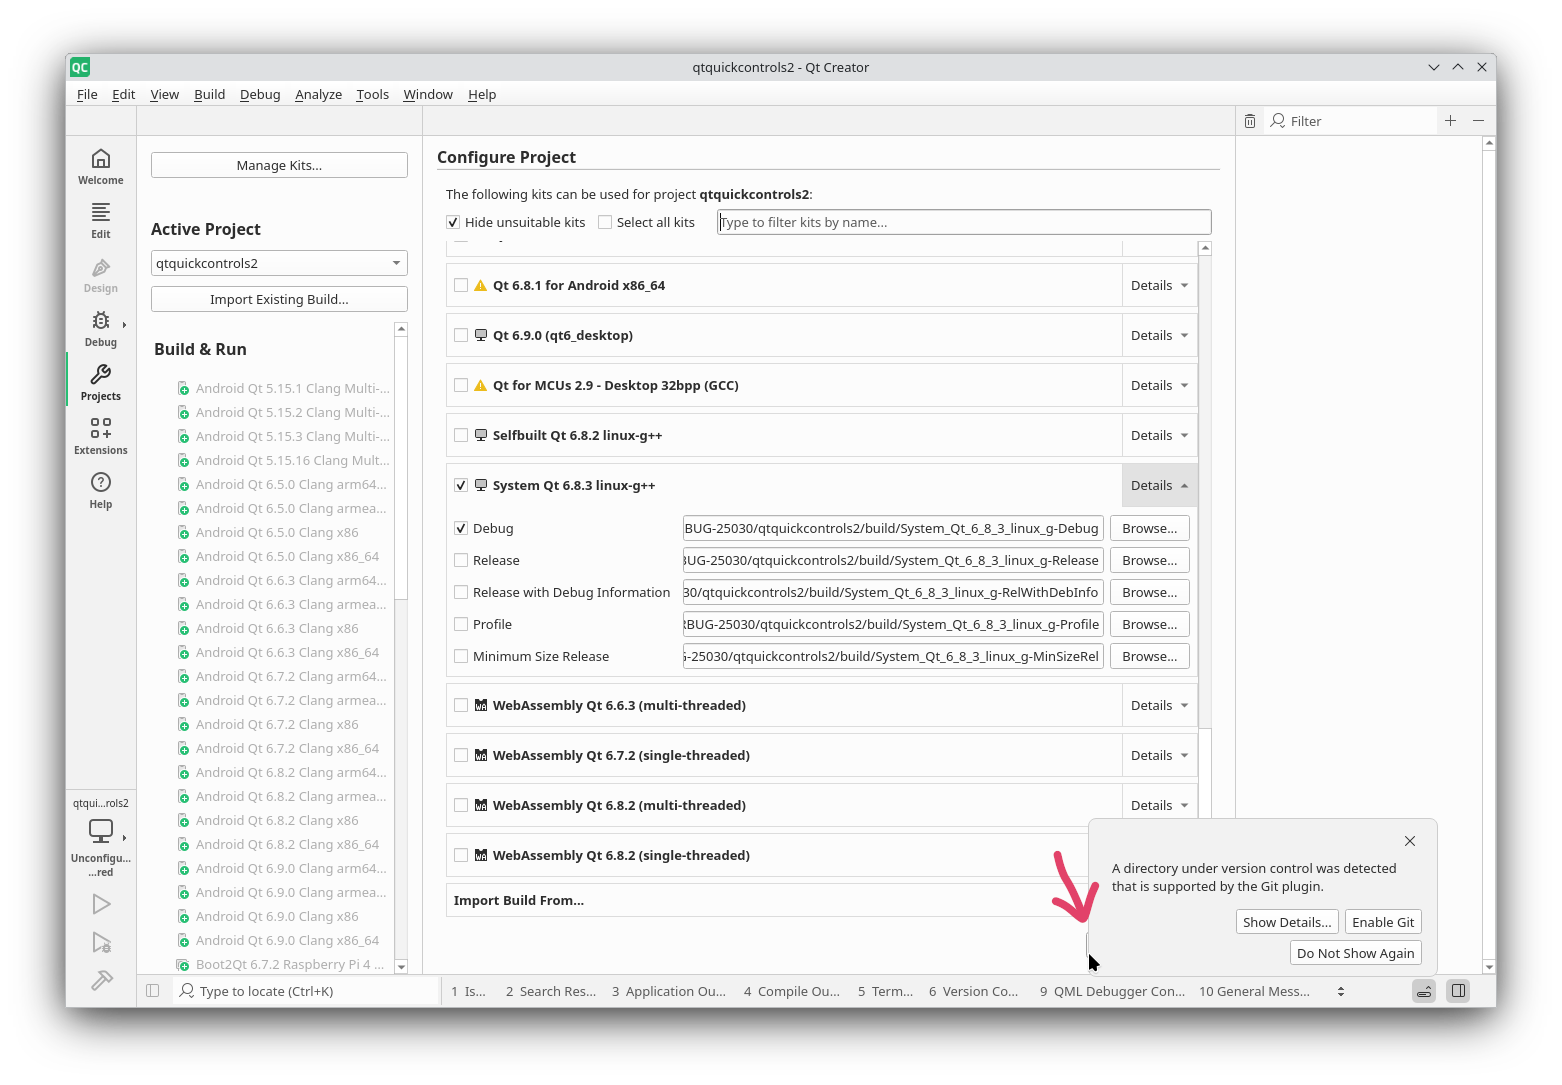This screenshot has width=1562, height=1085.
Task: Click the kit list vertical scrollbar
Action: (1205, 530)
